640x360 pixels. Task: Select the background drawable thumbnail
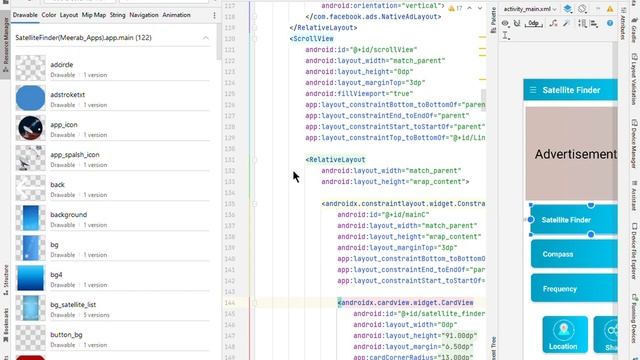click(31, 218)
